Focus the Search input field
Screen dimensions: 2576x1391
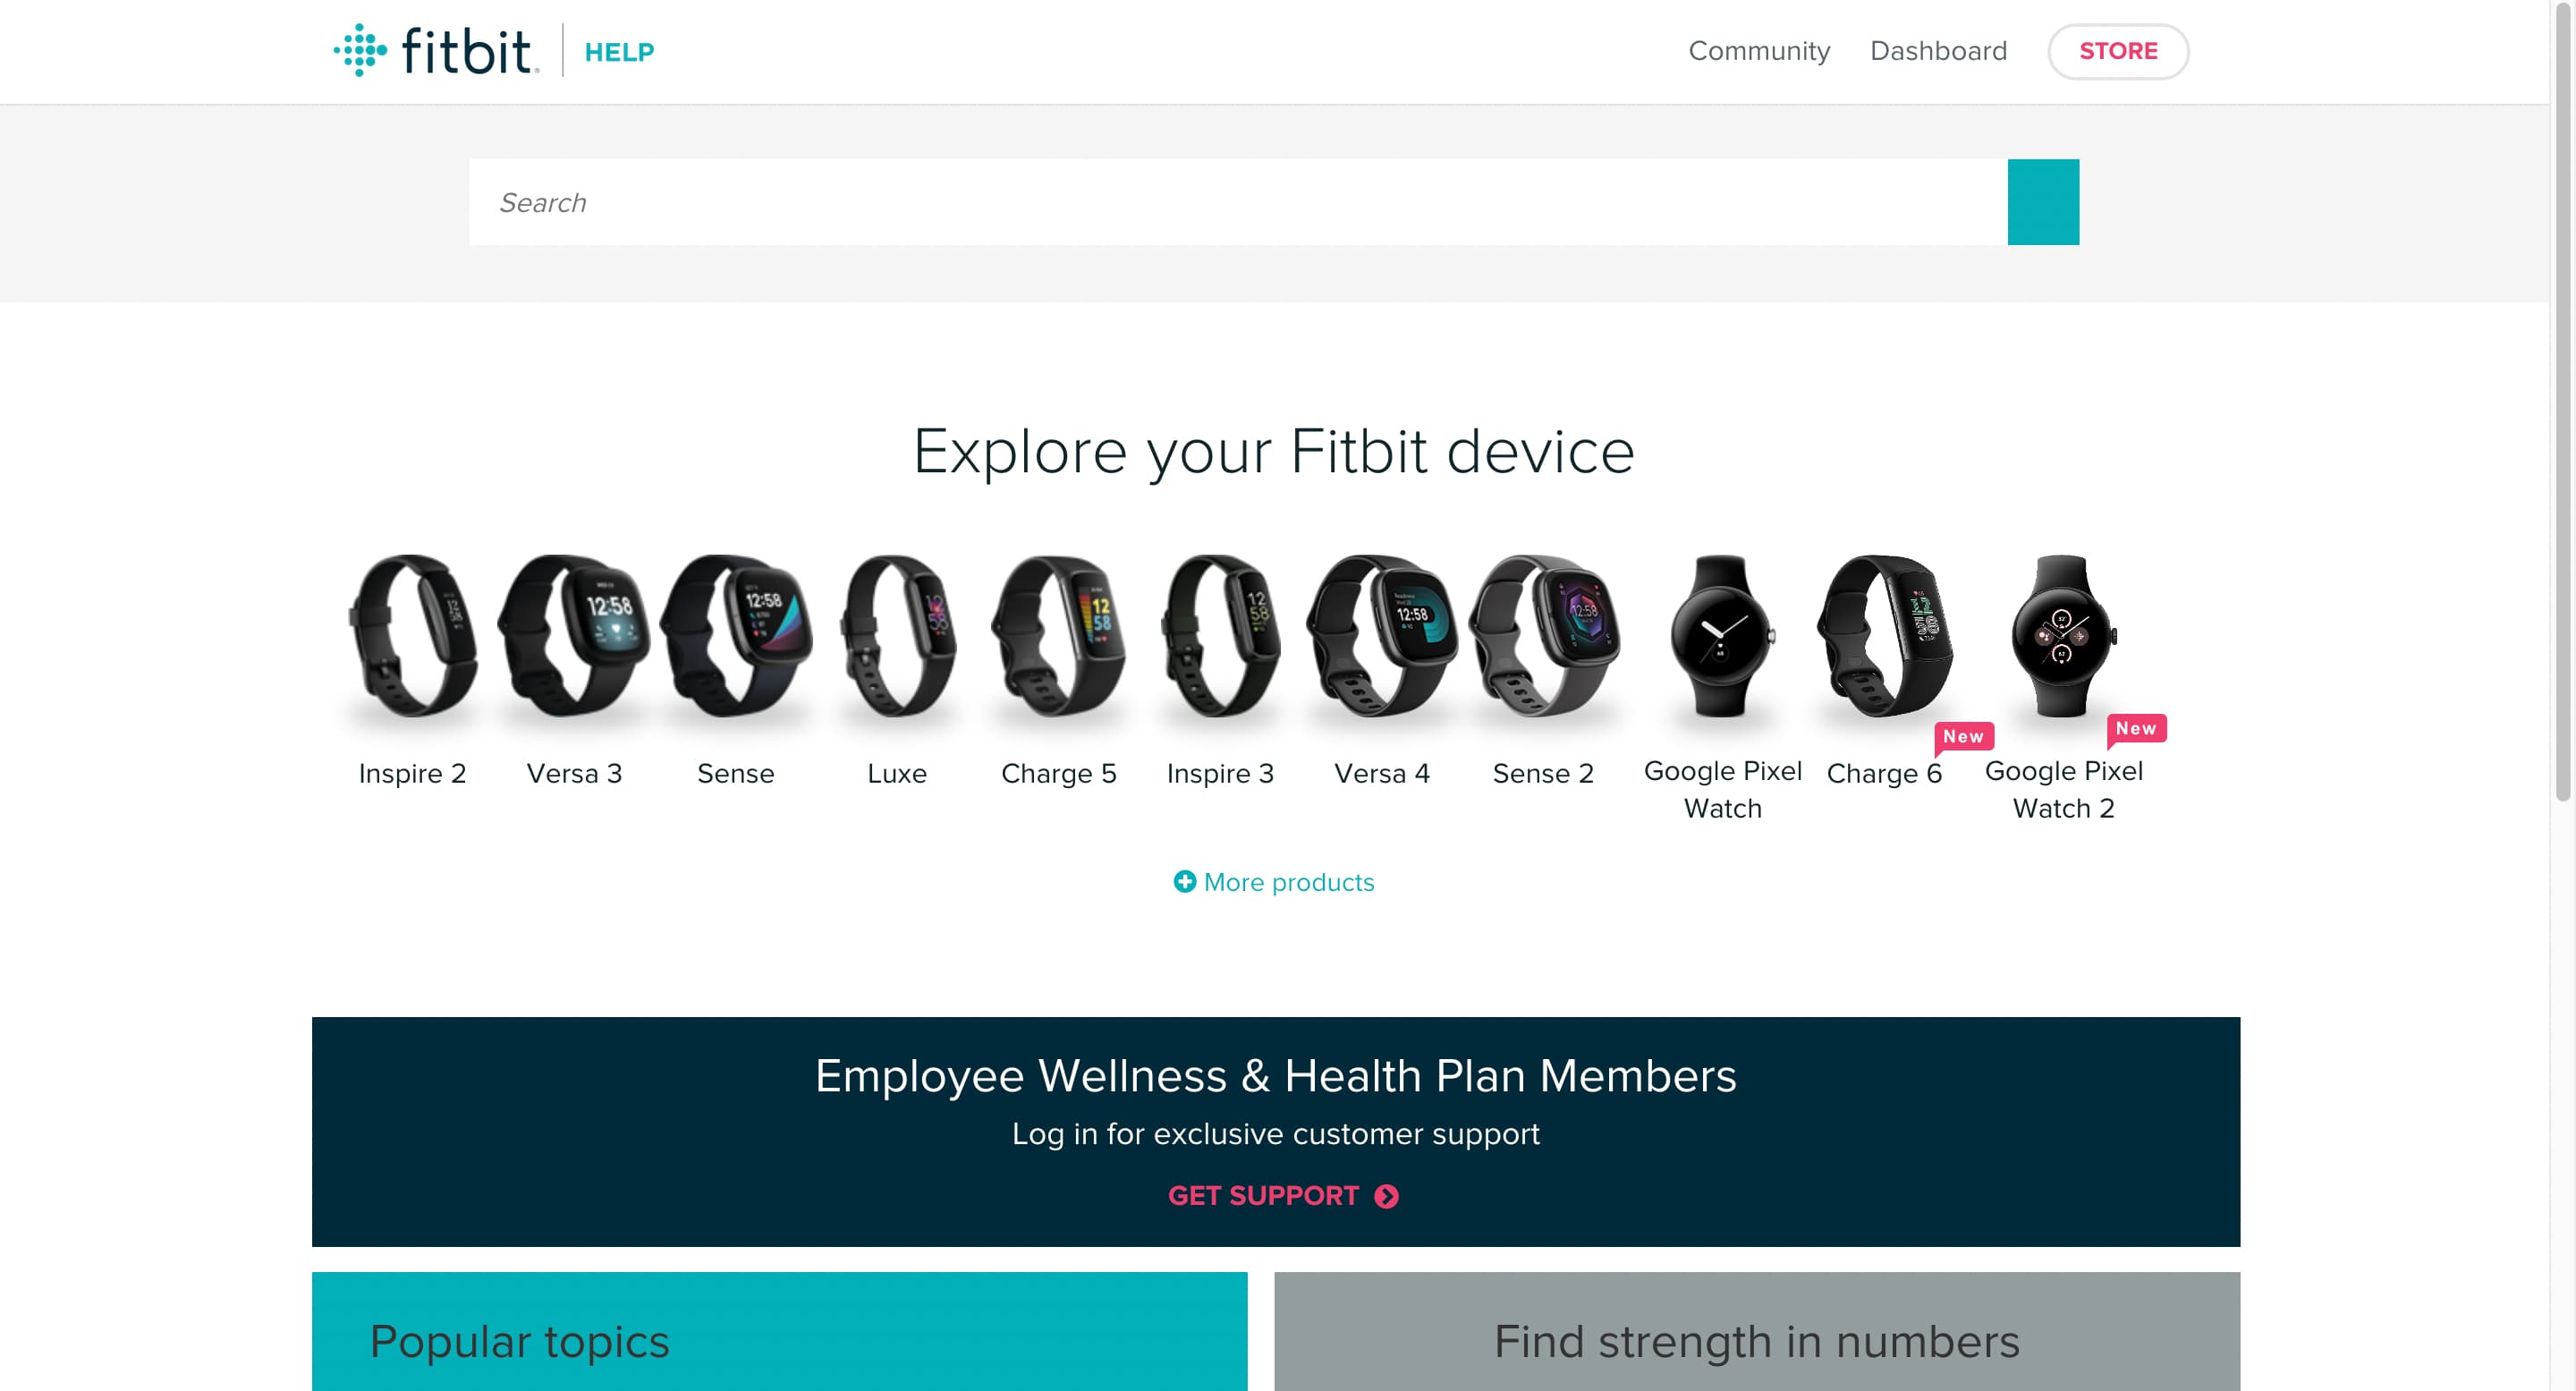(x=1238, y=202)
